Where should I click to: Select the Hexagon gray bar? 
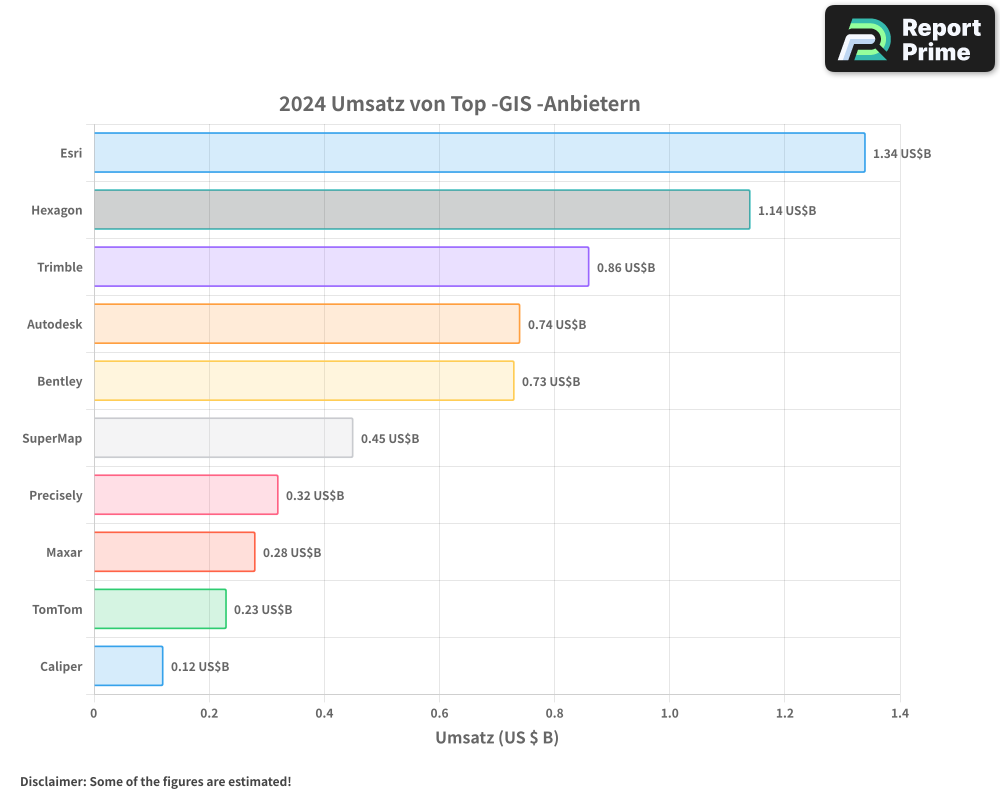pyautogui.click(x=421, y=210)
